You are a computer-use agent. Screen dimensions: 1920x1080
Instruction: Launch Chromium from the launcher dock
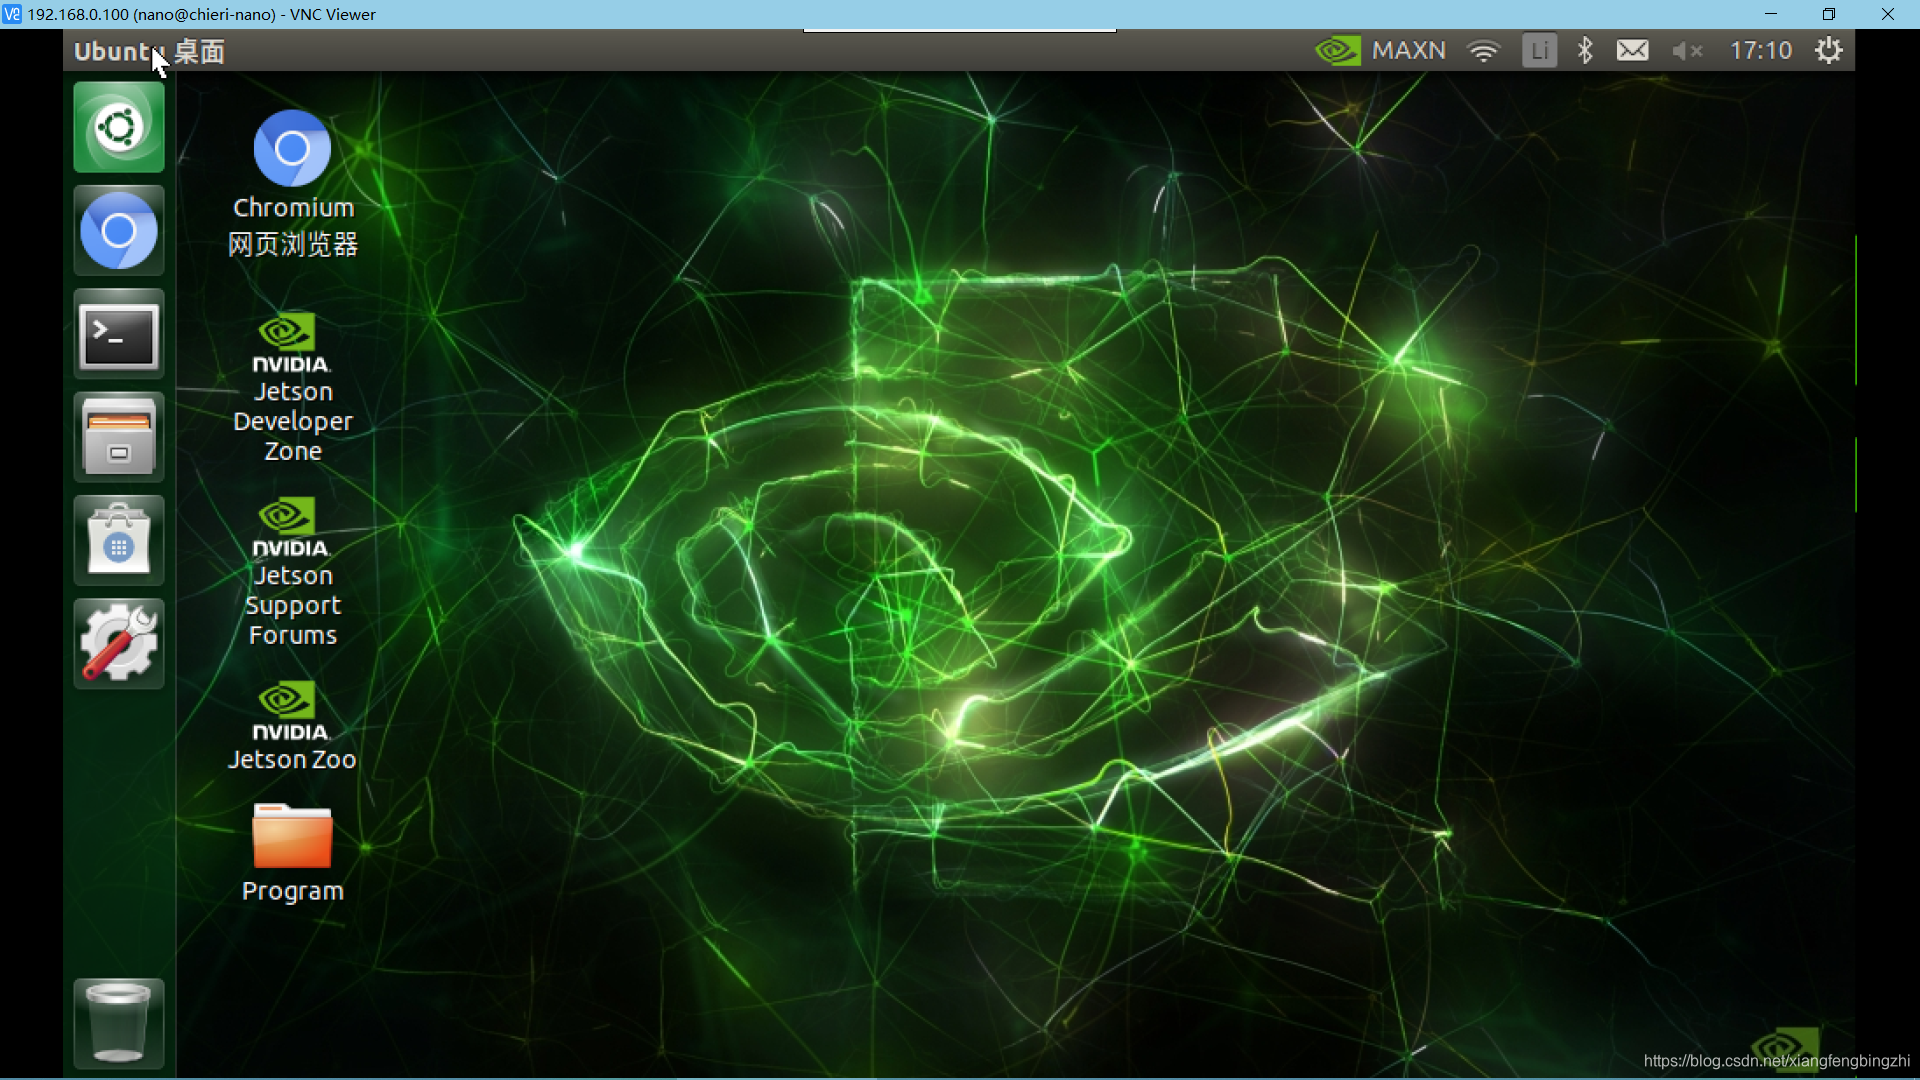[x=118, y=231]
